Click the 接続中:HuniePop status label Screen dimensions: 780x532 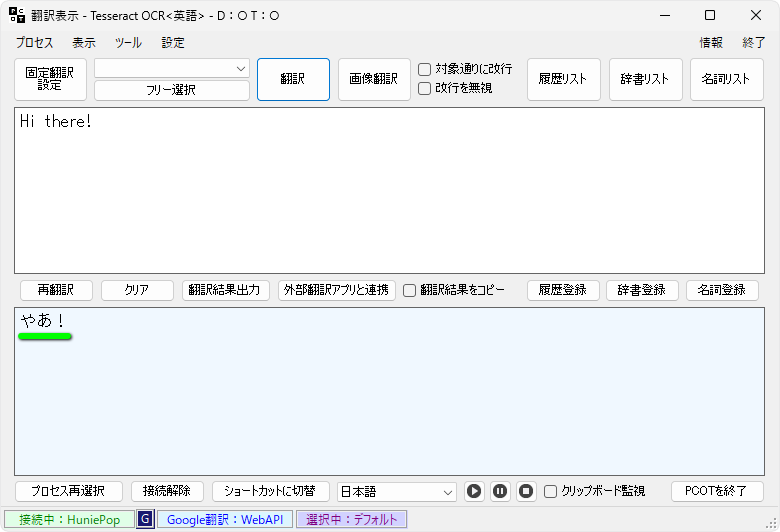69,520
